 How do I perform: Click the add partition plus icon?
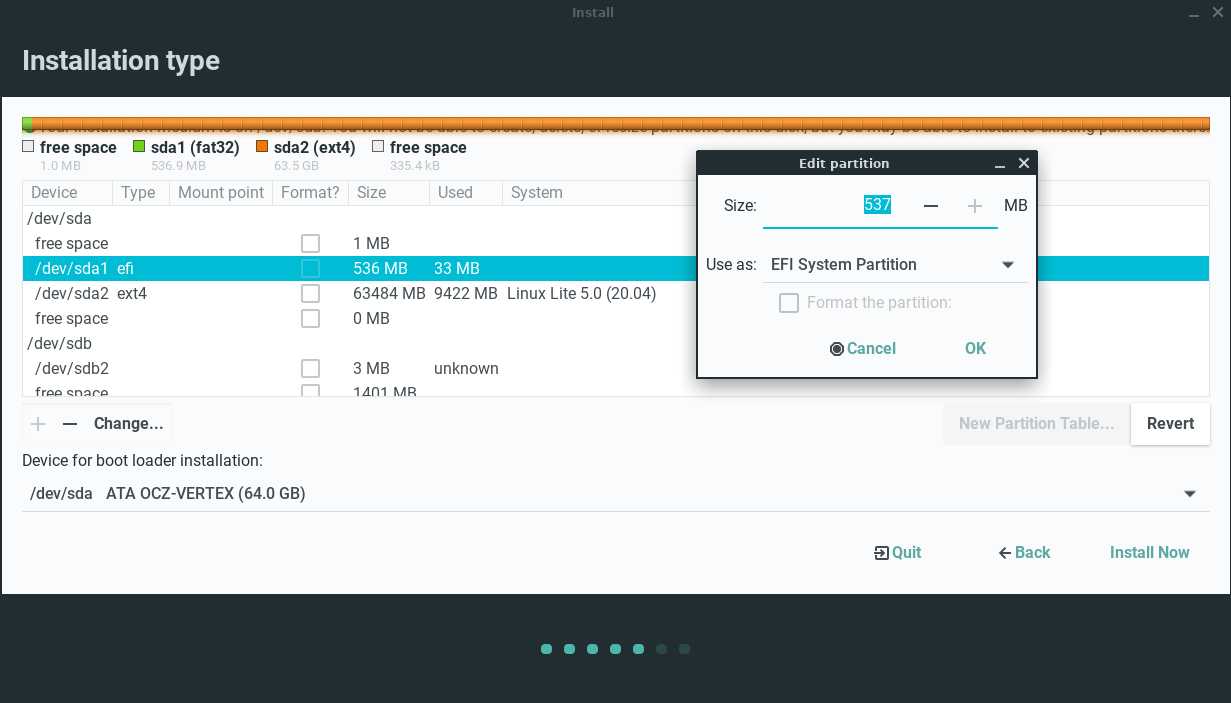(x=38, y=424)
